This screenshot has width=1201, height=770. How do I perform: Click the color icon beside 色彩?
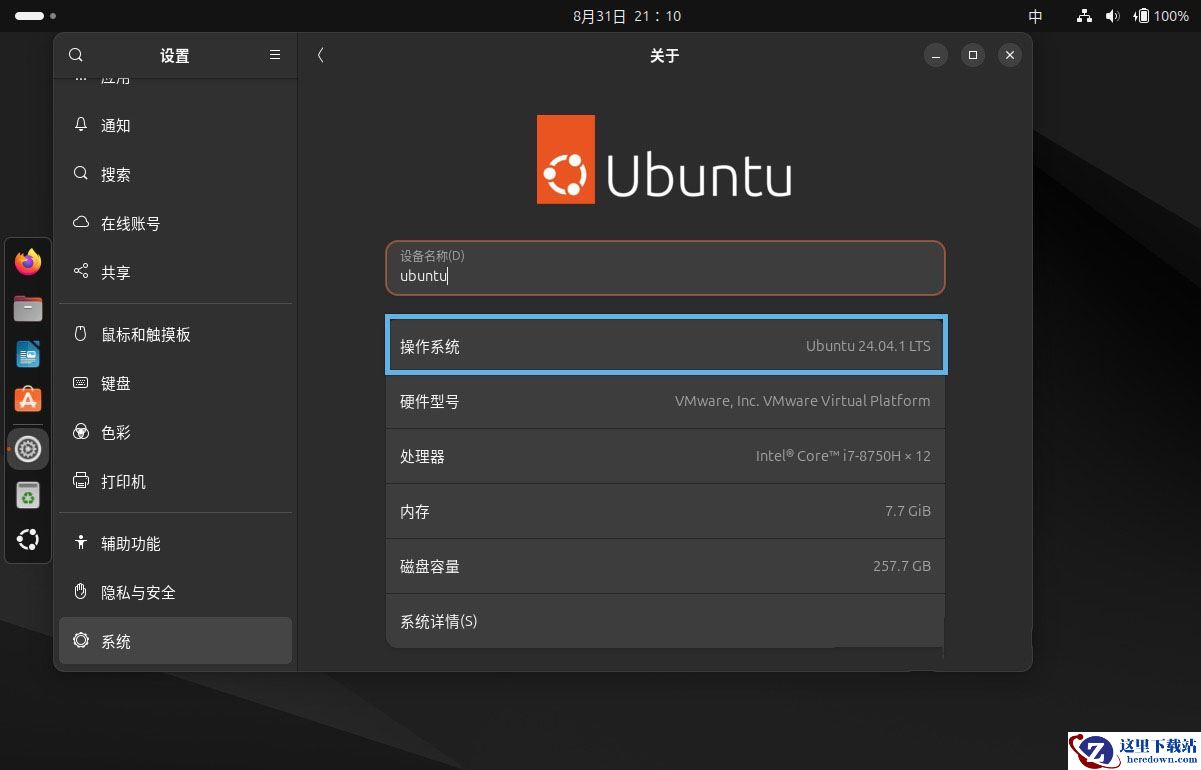[81, 432]
